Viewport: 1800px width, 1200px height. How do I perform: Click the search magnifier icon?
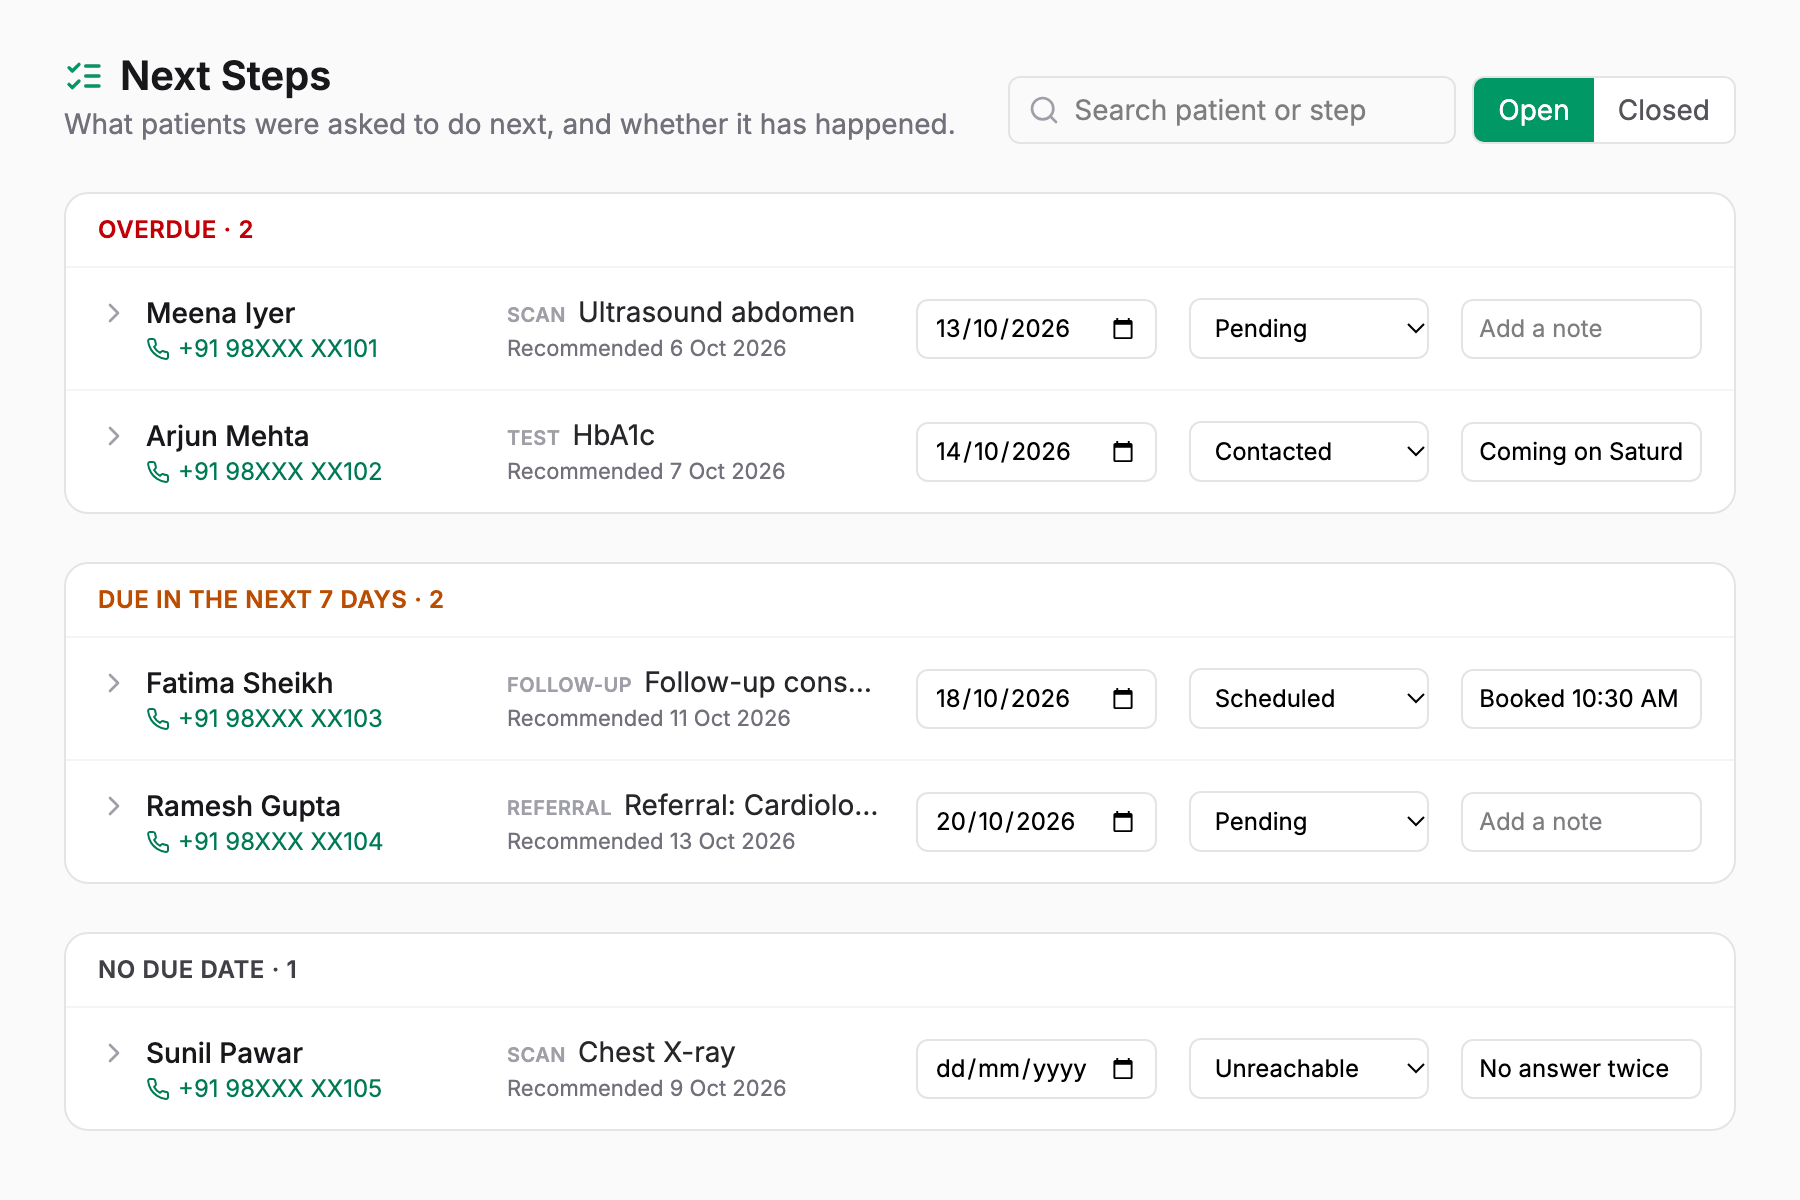(1044, 110)
